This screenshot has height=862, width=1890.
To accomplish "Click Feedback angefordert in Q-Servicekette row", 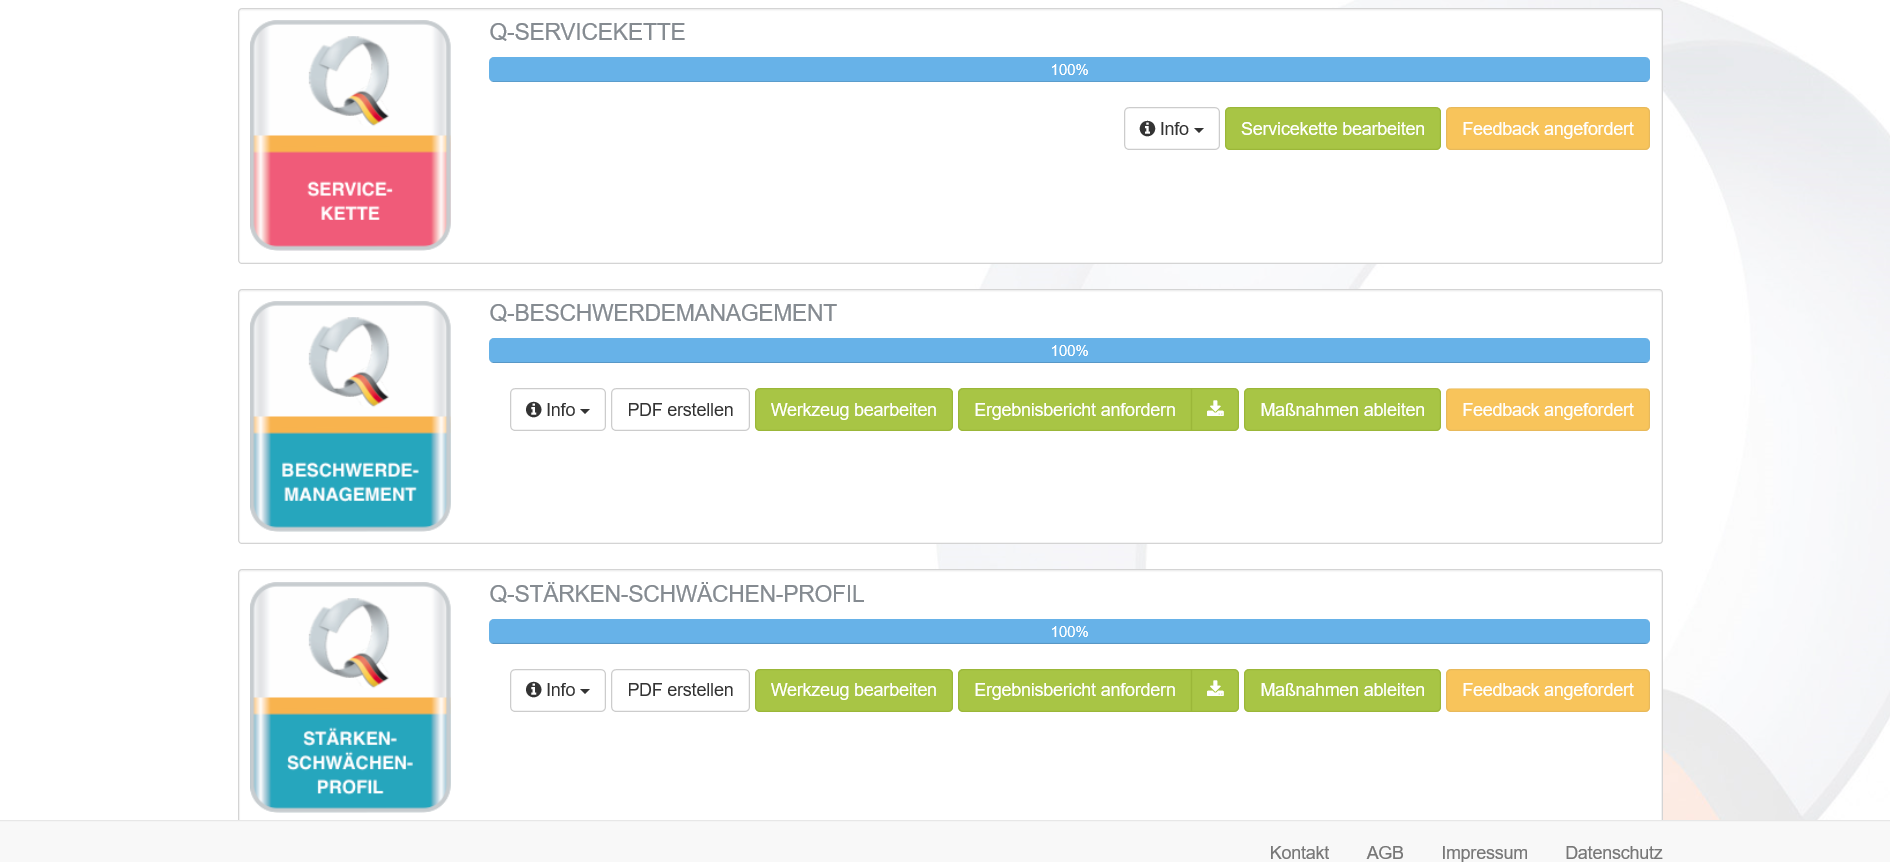I will (1547, 129).
